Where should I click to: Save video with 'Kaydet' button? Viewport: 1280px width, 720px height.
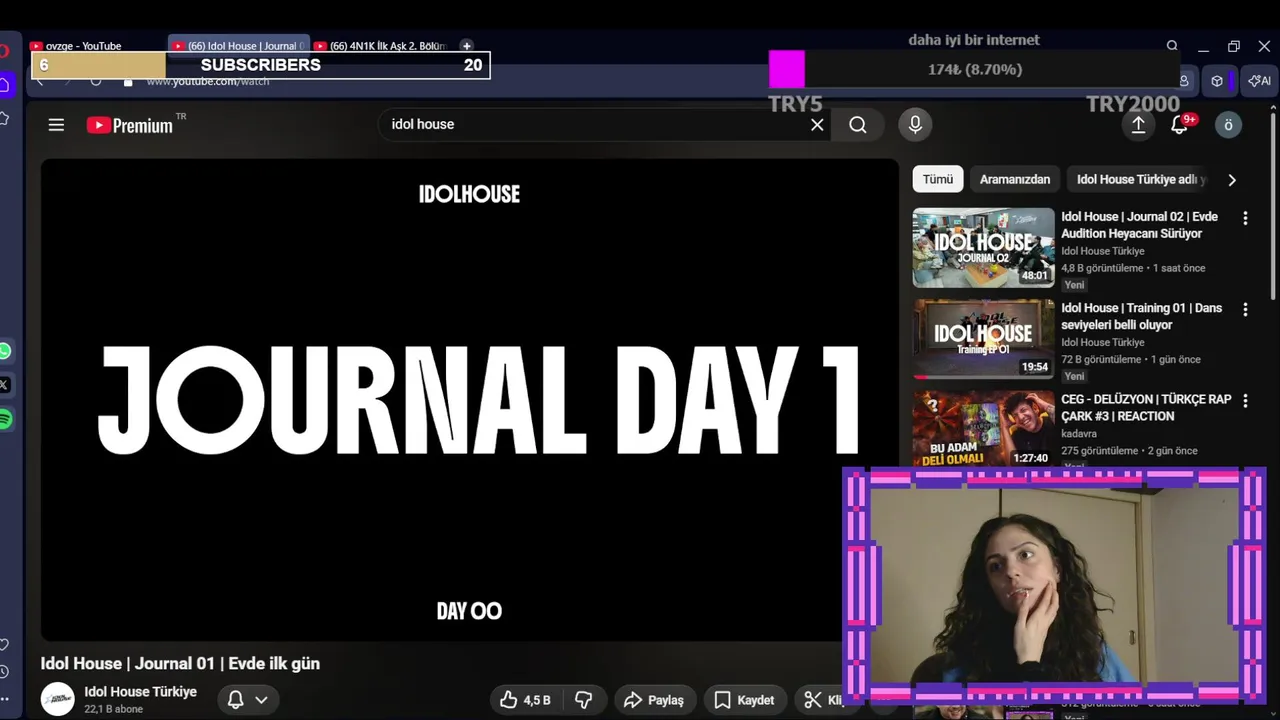[744, 700]
